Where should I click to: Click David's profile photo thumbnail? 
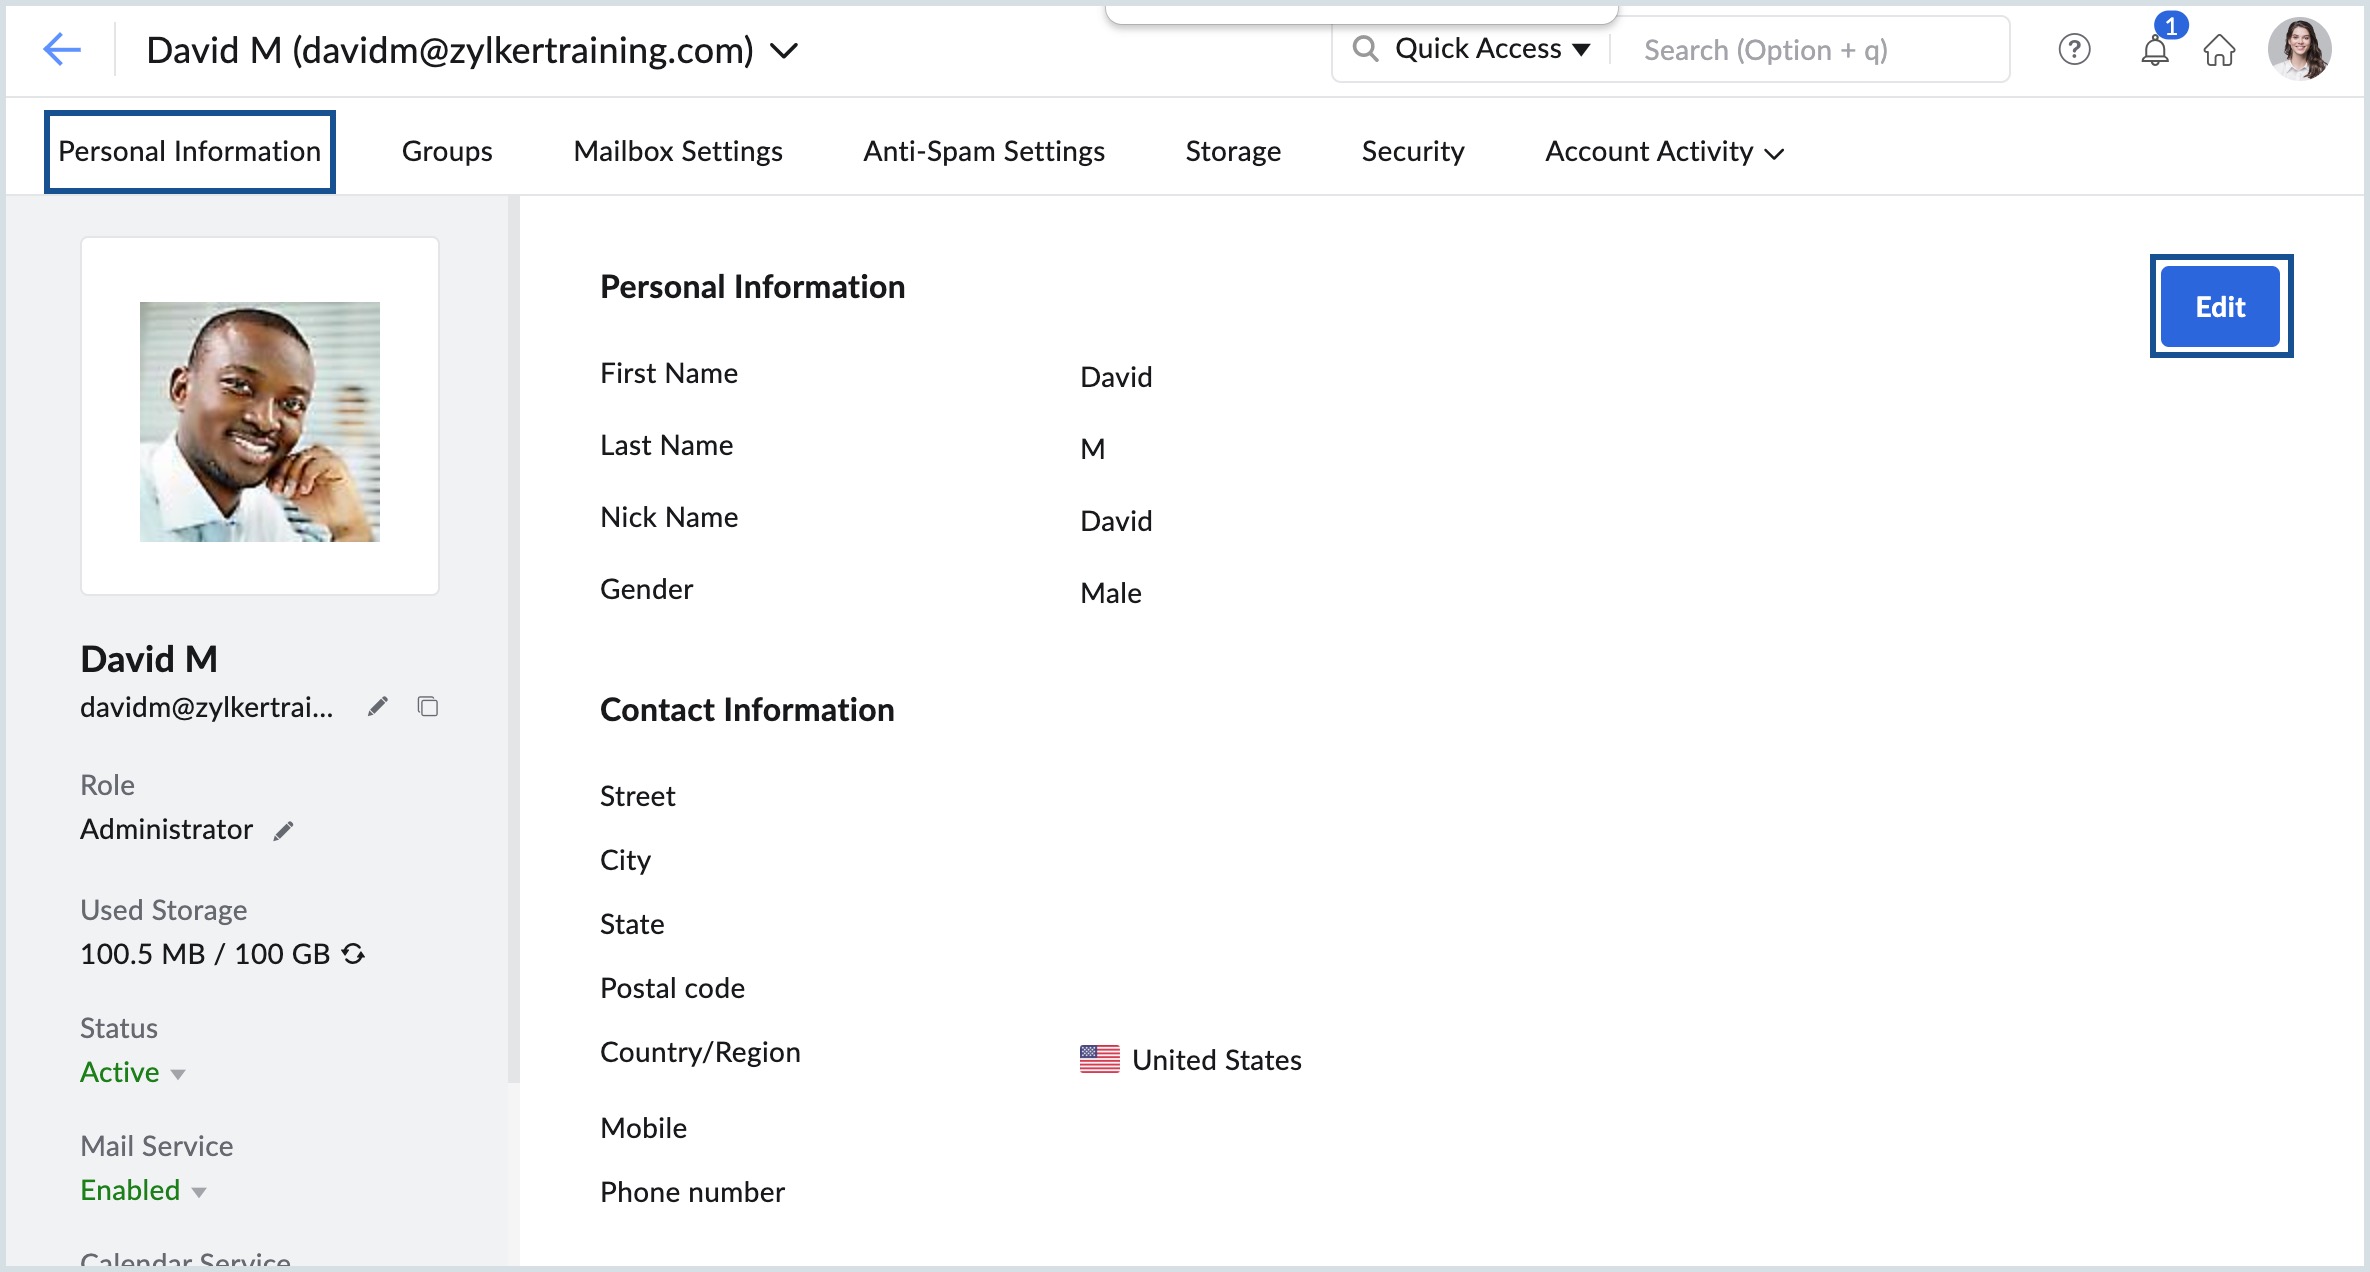tap(259, 422)
